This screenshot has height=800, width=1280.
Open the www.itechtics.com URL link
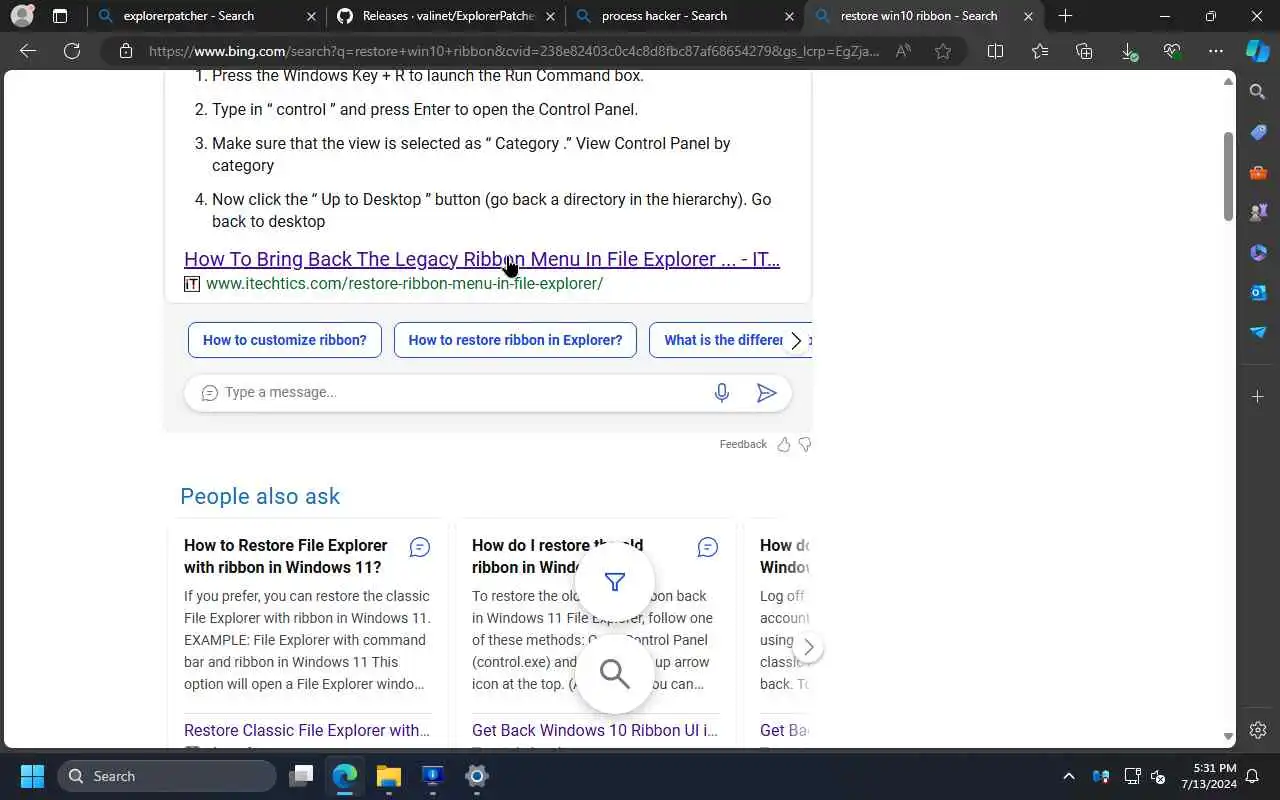point(404,283)
